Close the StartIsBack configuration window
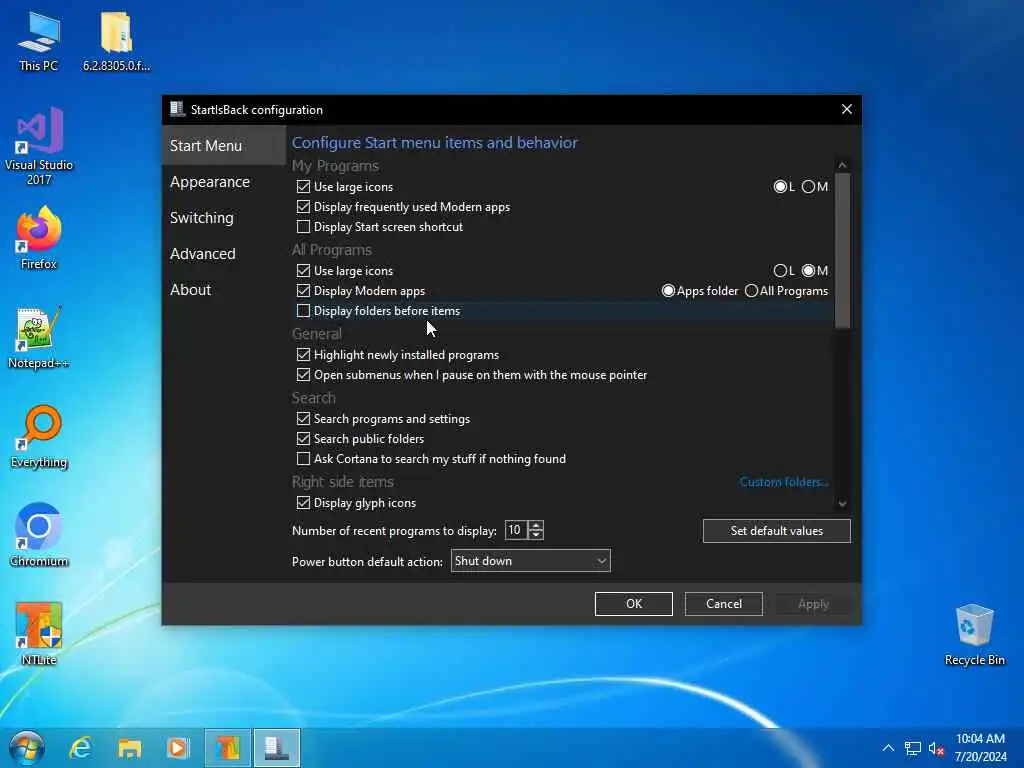This screenshot has width=1024, height=768. point(846,109)
